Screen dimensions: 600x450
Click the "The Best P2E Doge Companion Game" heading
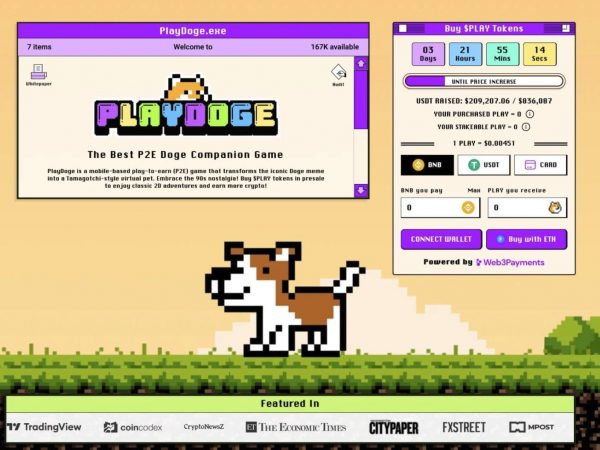click(x=186, y=155)
